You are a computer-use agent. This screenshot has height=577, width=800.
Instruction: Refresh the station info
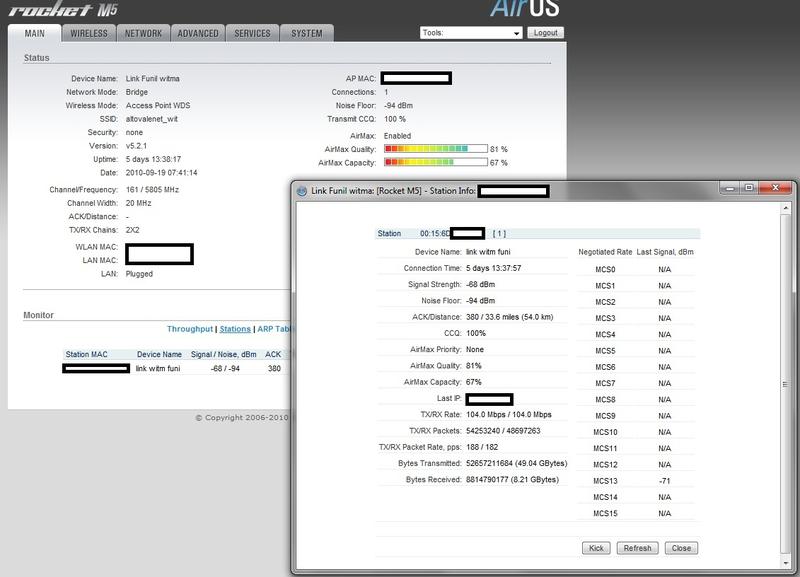click(637, 548)
